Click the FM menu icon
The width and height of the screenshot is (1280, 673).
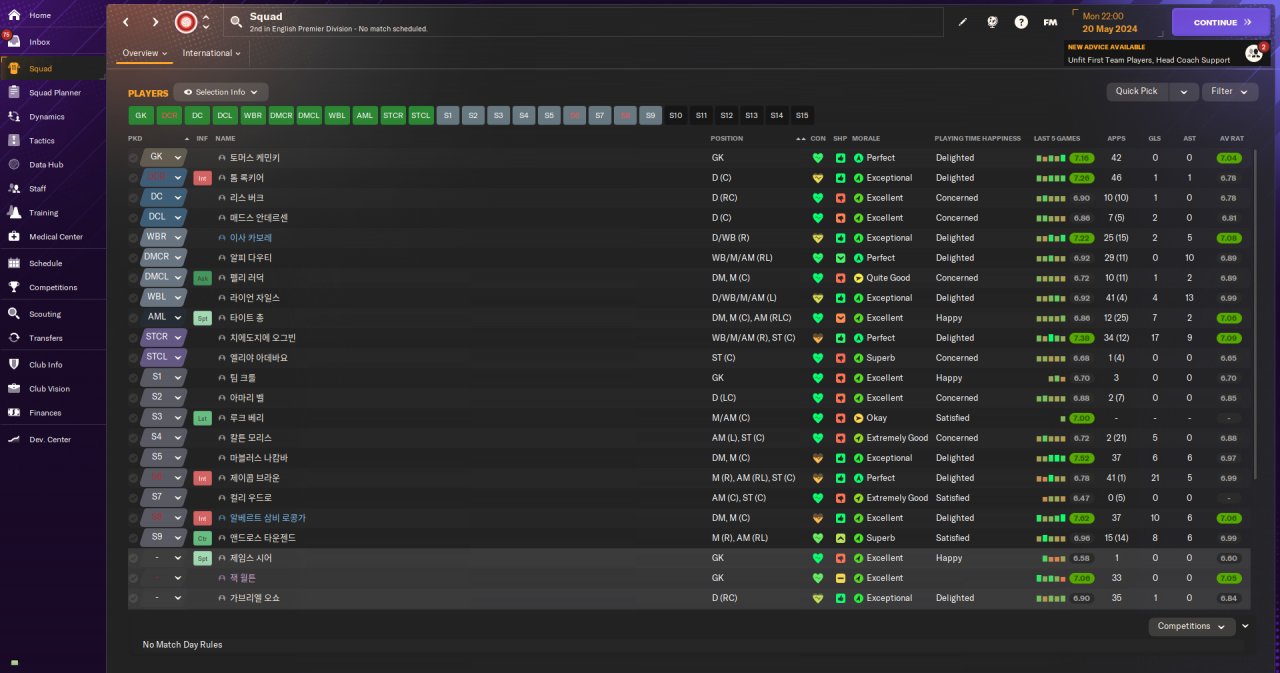[x=1050, y=22]
